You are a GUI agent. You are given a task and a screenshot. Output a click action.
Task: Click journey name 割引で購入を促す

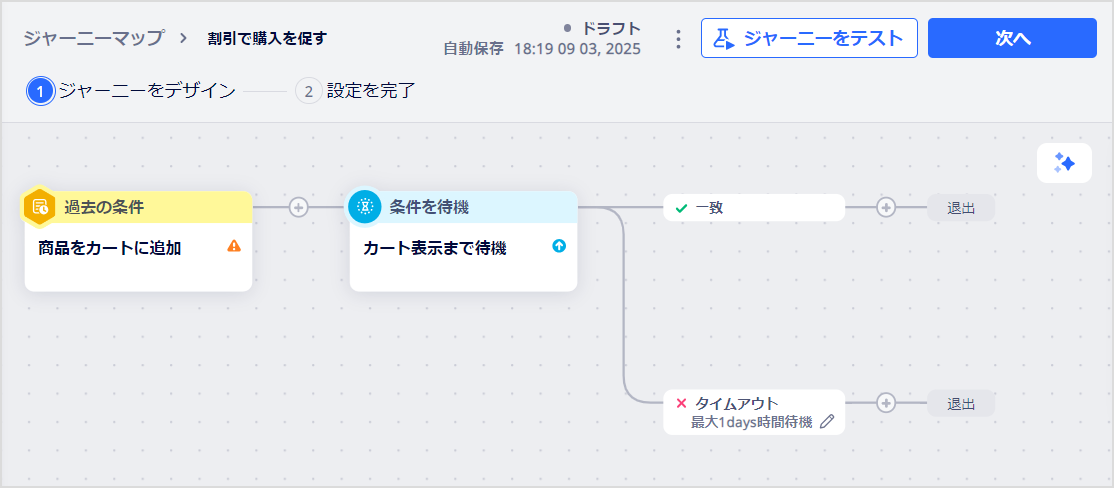point(267,38)
